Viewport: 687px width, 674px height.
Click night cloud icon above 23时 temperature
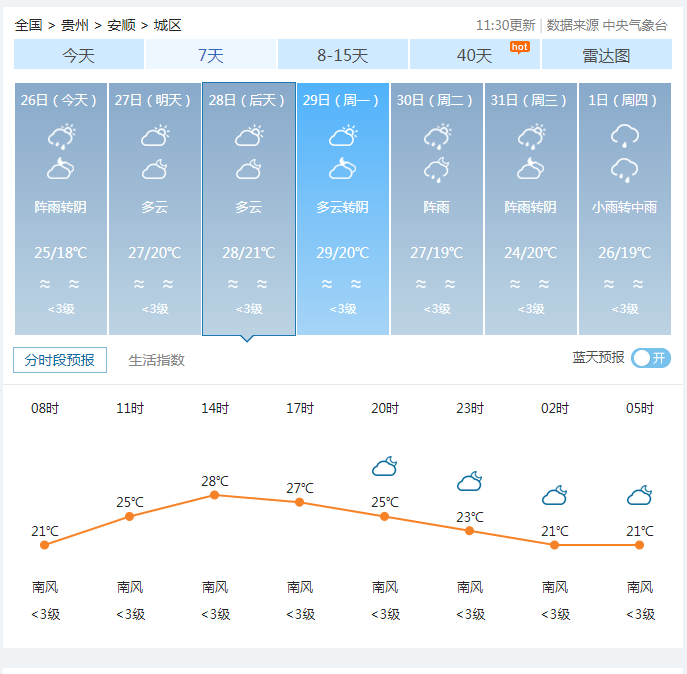pos(470,482)
